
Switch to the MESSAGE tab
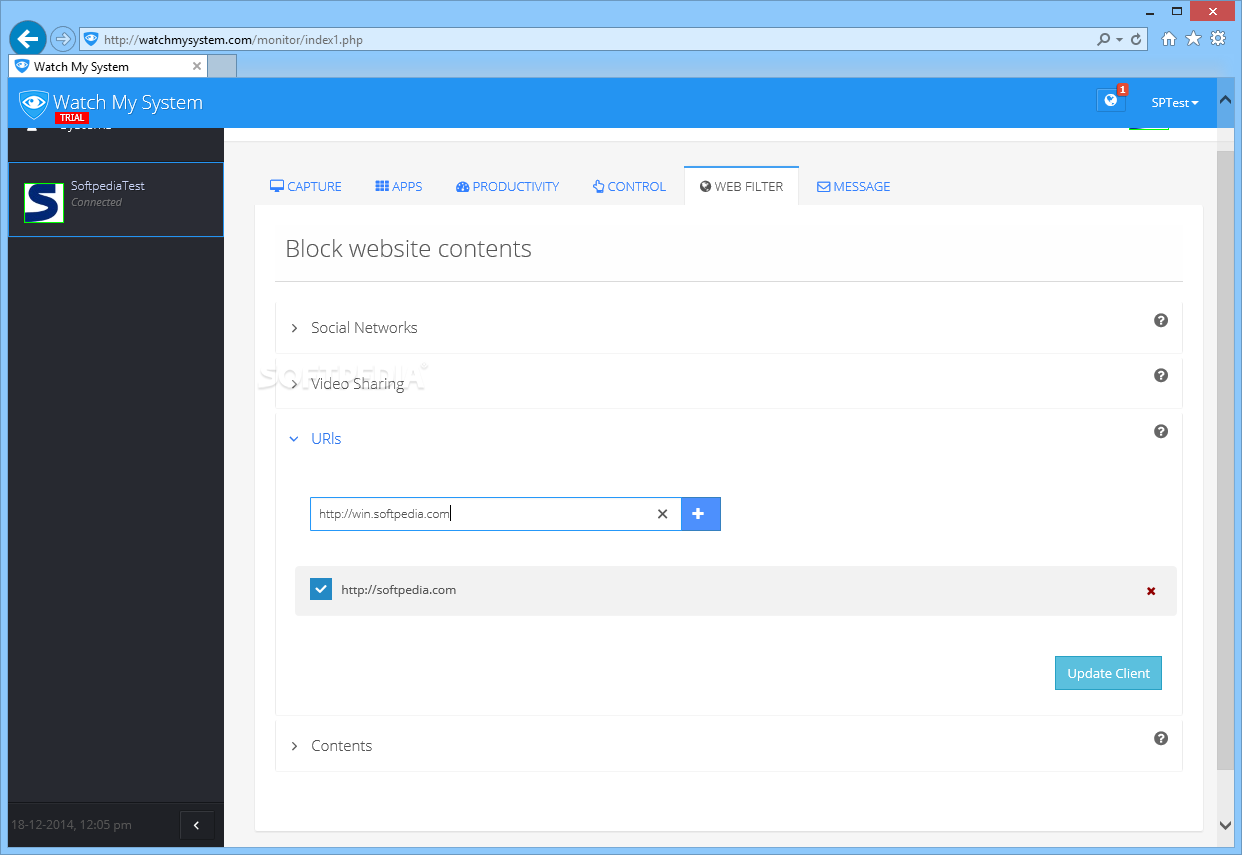[854, 186]
